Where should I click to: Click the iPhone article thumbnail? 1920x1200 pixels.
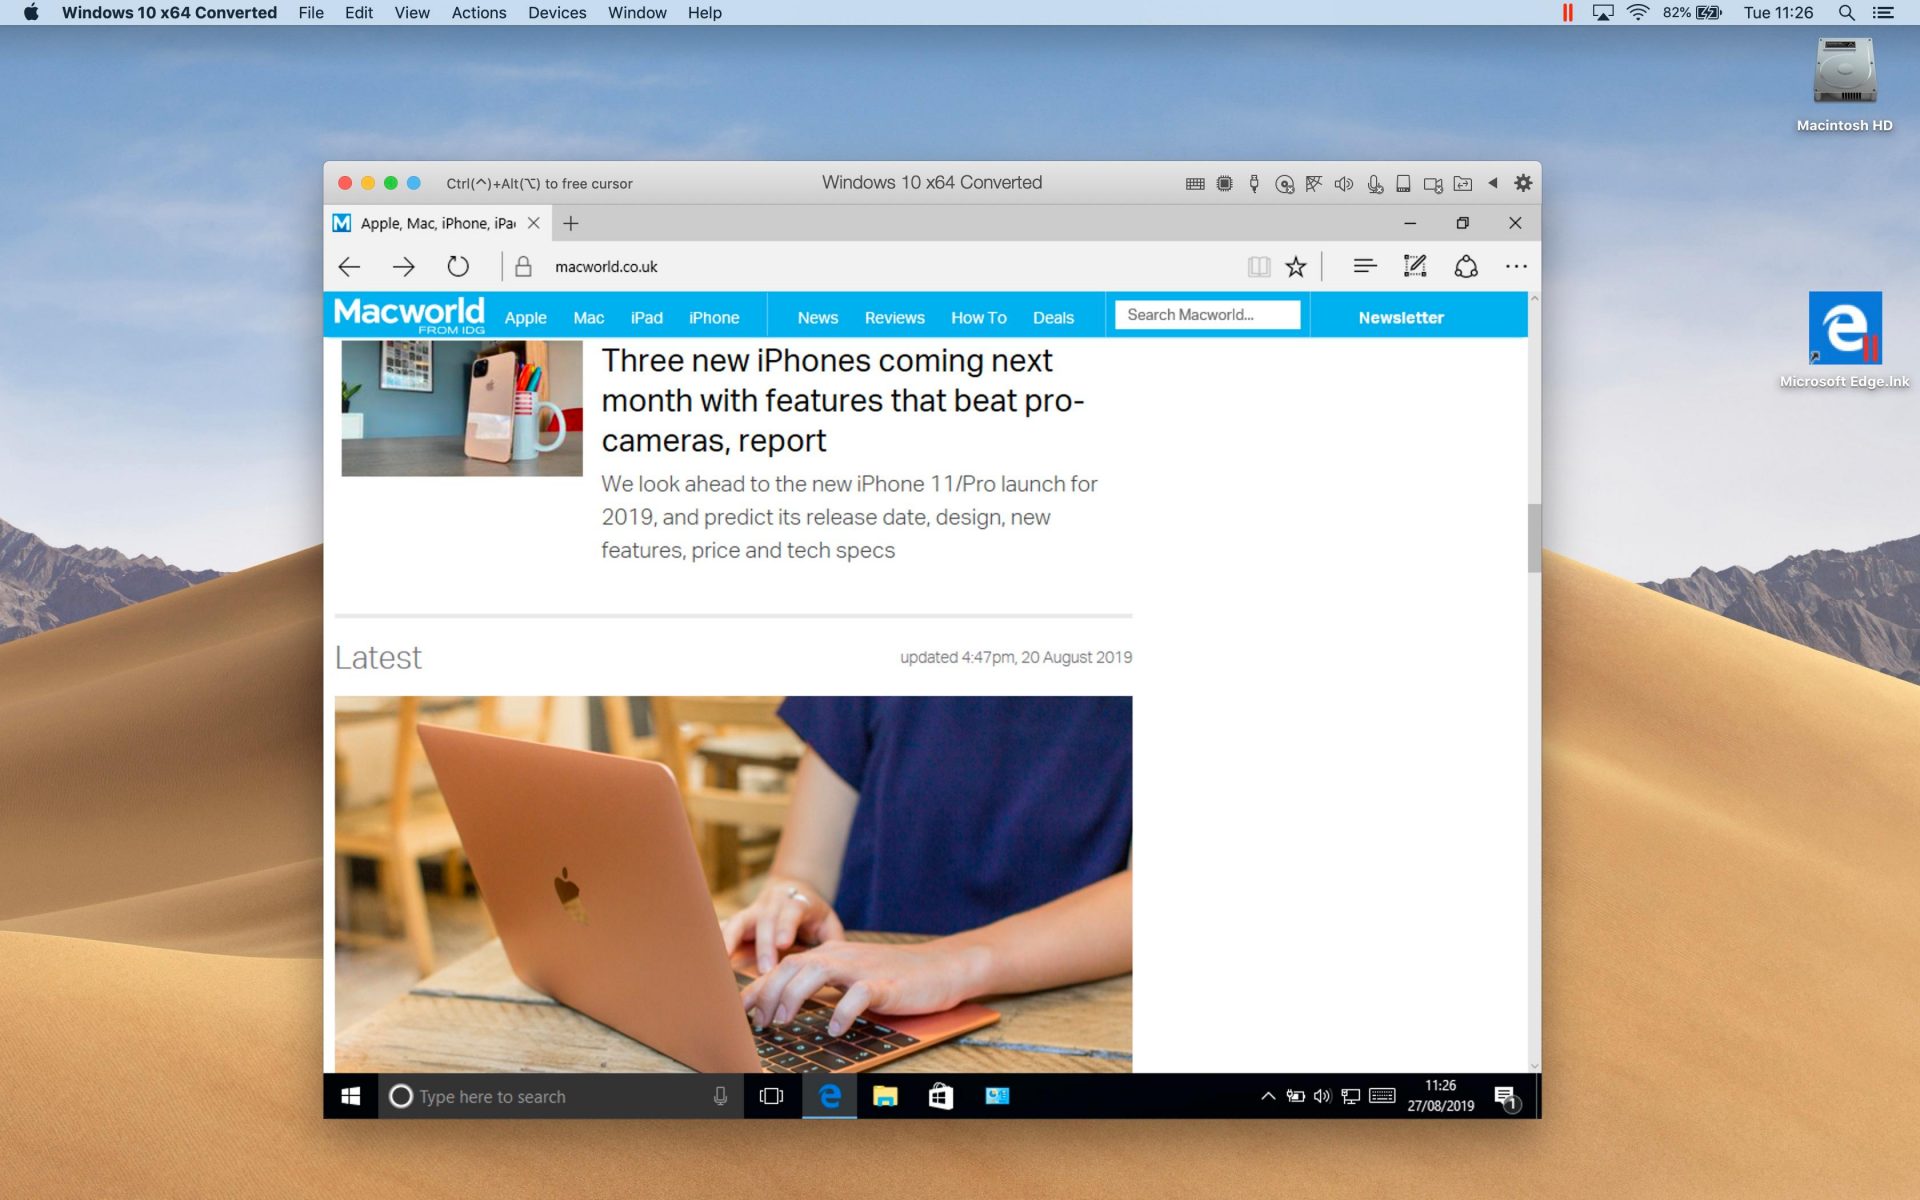(x=462, y=408)
